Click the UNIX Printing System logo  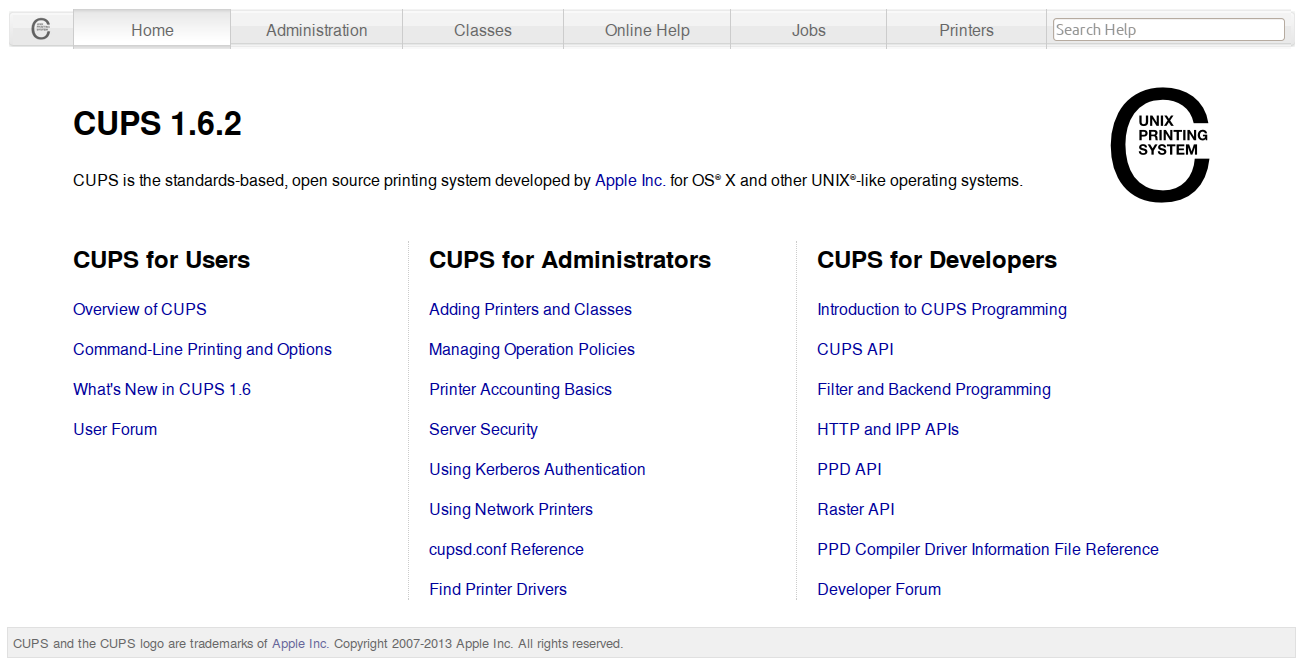click(x=1160, y=145)
